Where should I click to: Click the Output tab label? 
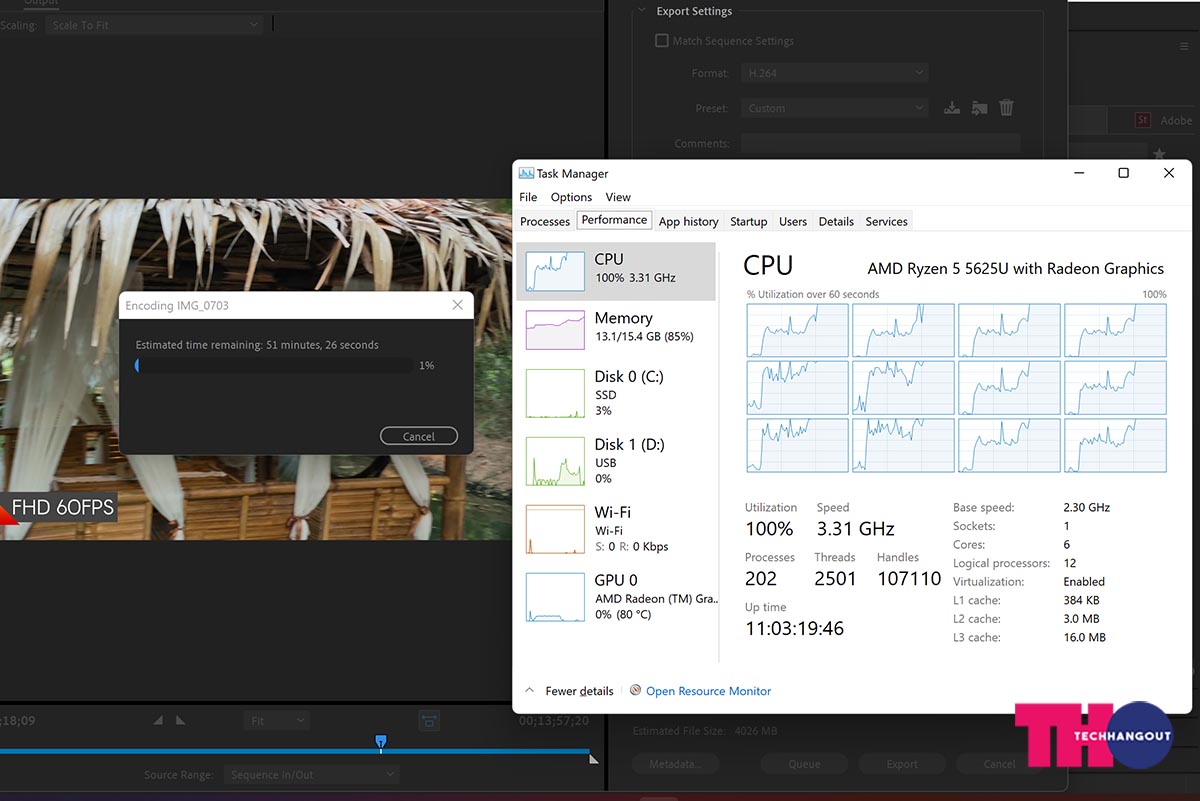pyautogui.click(x=41, y=3)
